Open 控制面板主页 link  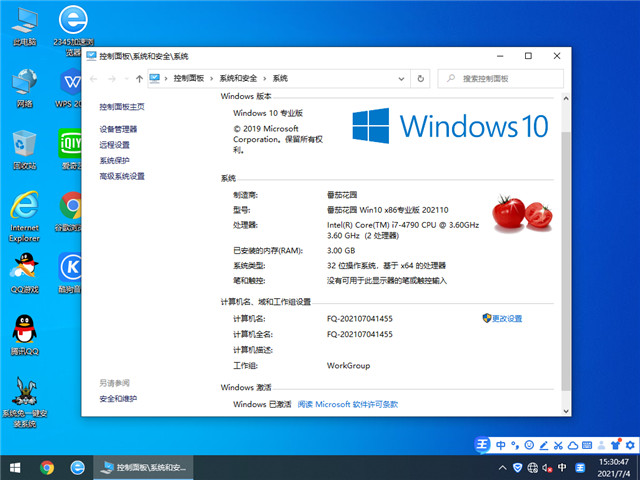pyautogui.click(x=122, y=107)
